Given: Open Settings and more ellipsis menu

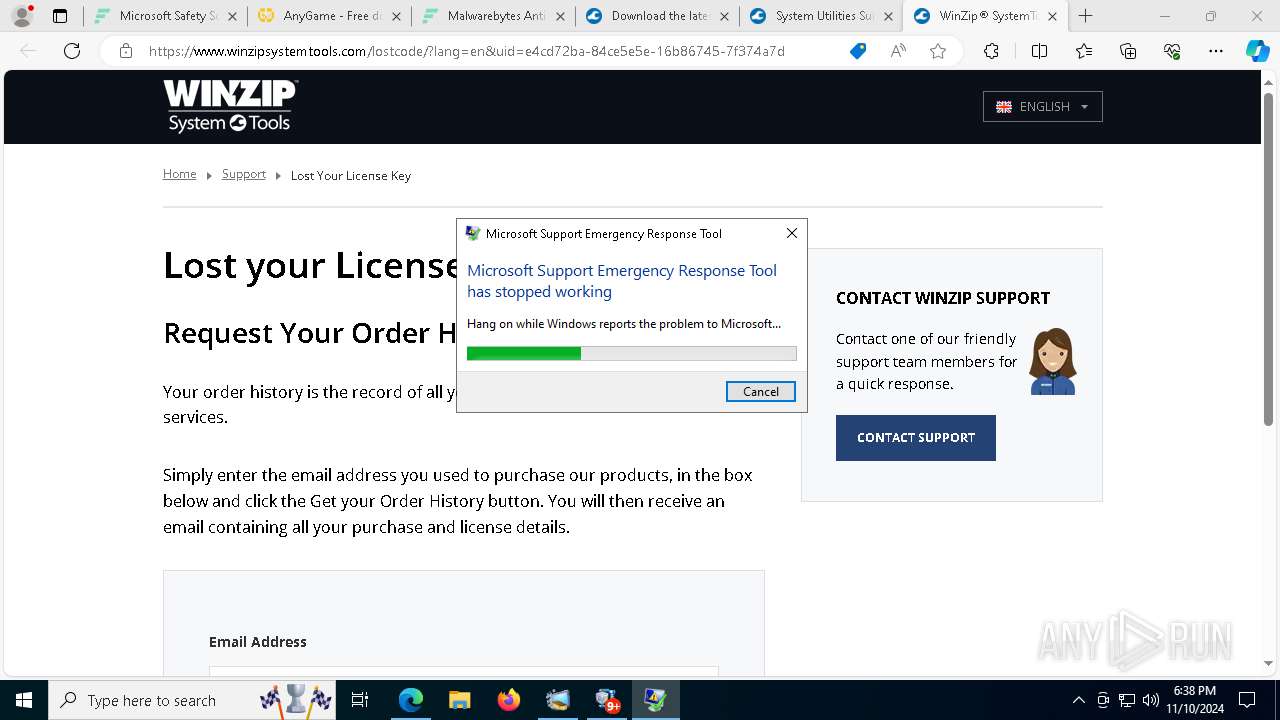Looking at the screenshot, I should 1216,52.
